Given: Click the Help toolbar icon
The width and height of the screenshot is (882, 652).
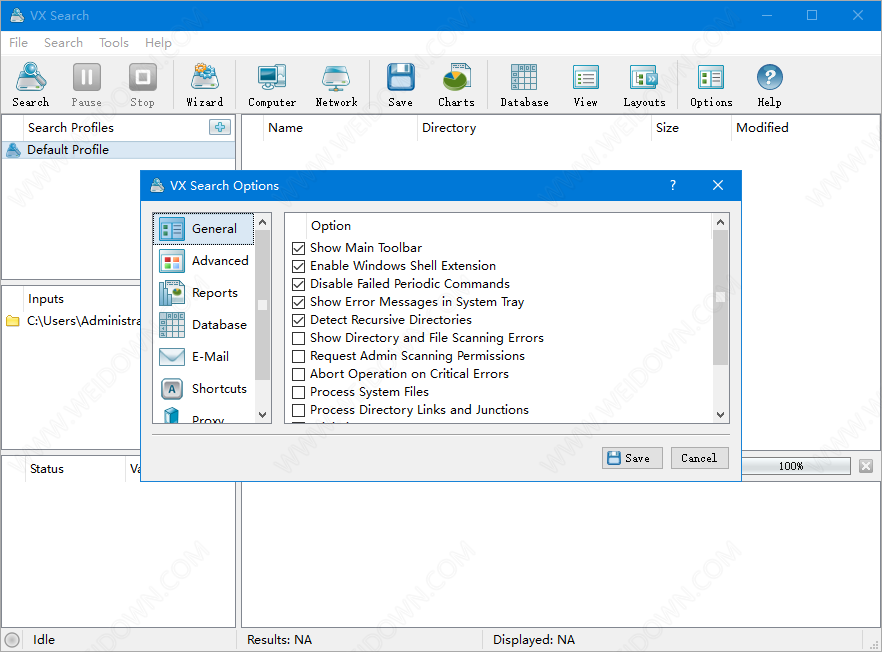Looking at the screenshot, I should coord(769,85).
